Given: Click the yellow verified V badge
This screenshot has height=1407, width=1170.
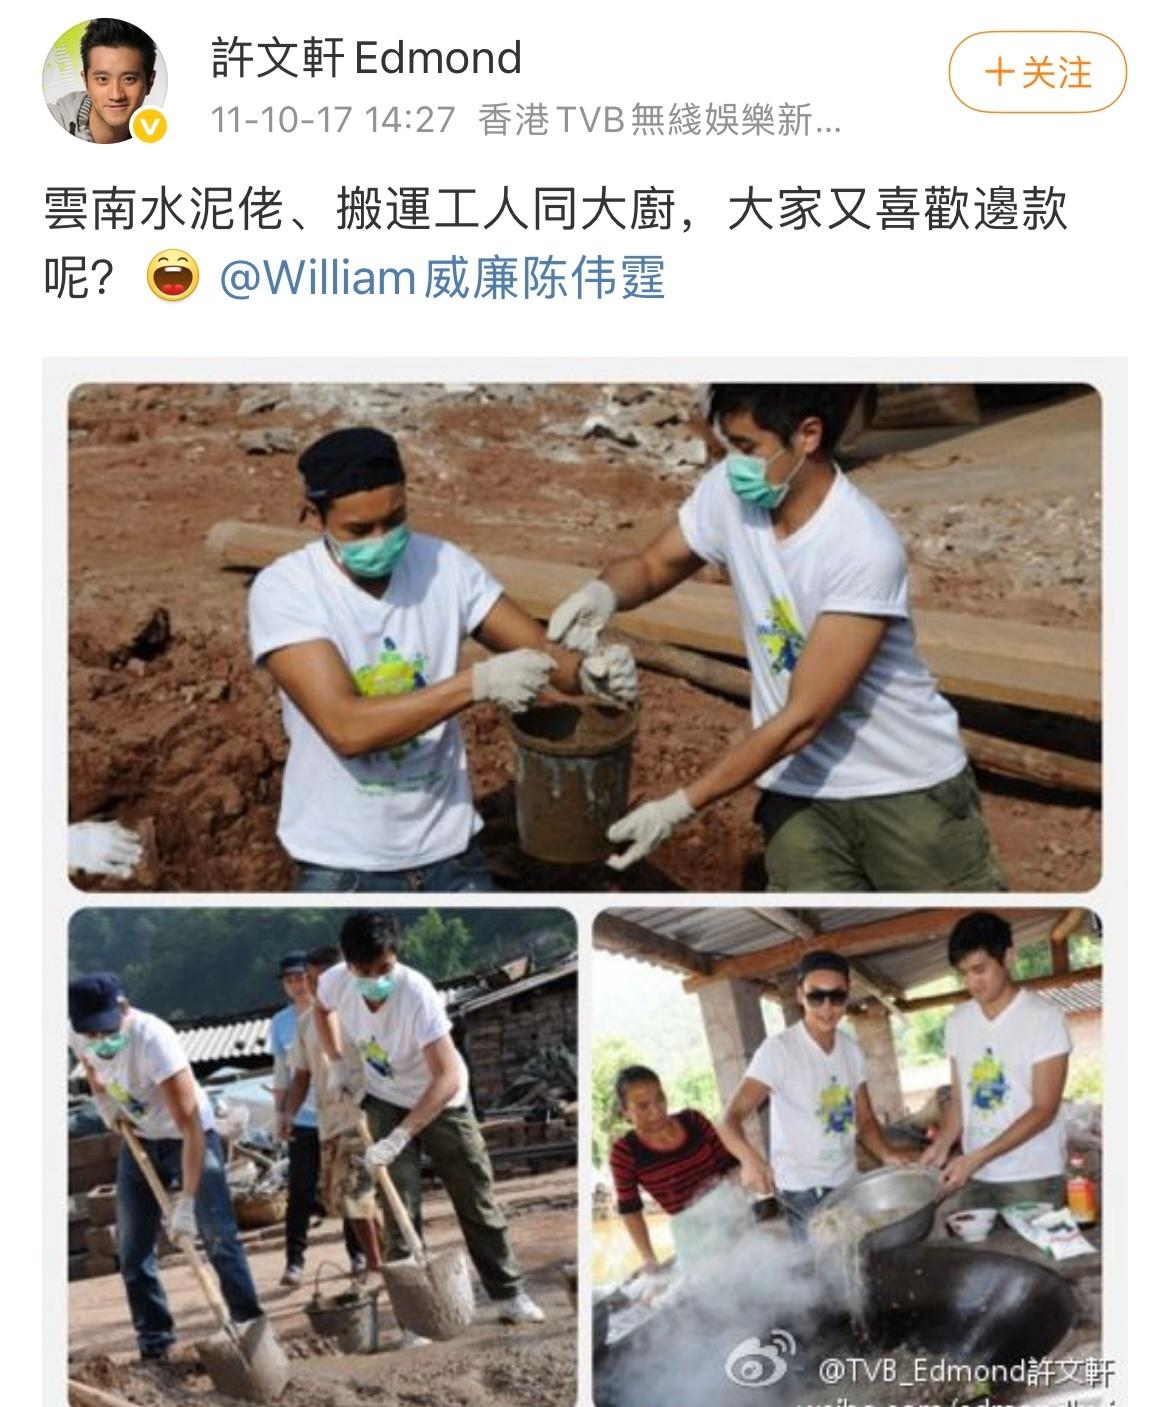Looking at the screenshot, I should pyautogui.click(x=151, y=127).
